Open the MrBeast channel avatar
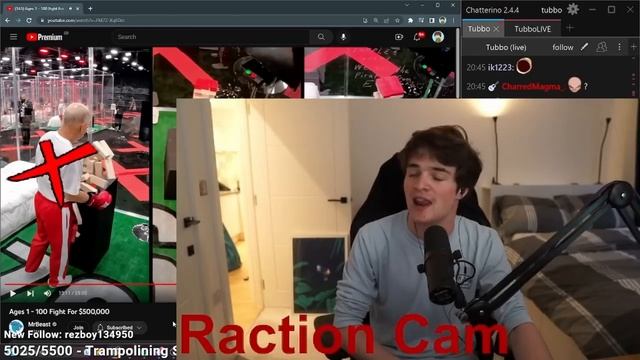 [16, 327]
